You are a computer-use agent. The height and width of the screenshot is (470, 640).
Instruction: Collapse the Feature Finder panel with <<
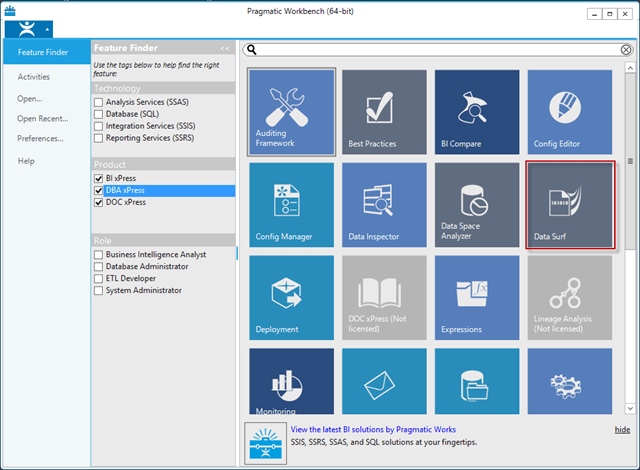[x=225, y=48]
